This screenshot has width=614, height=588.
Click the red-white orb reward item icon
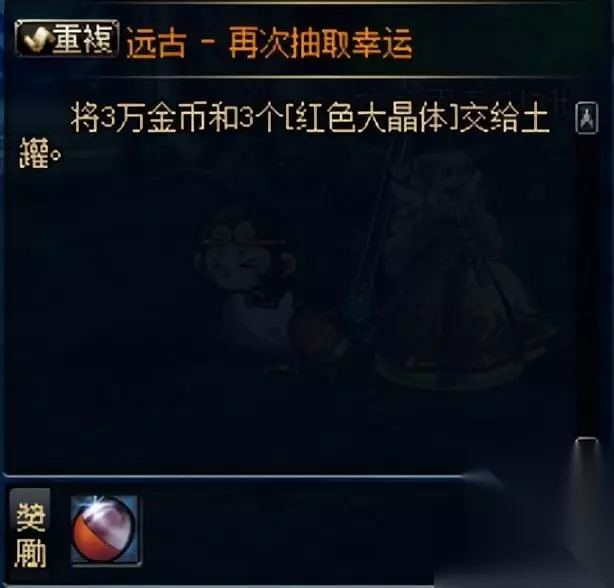[106, 530]
